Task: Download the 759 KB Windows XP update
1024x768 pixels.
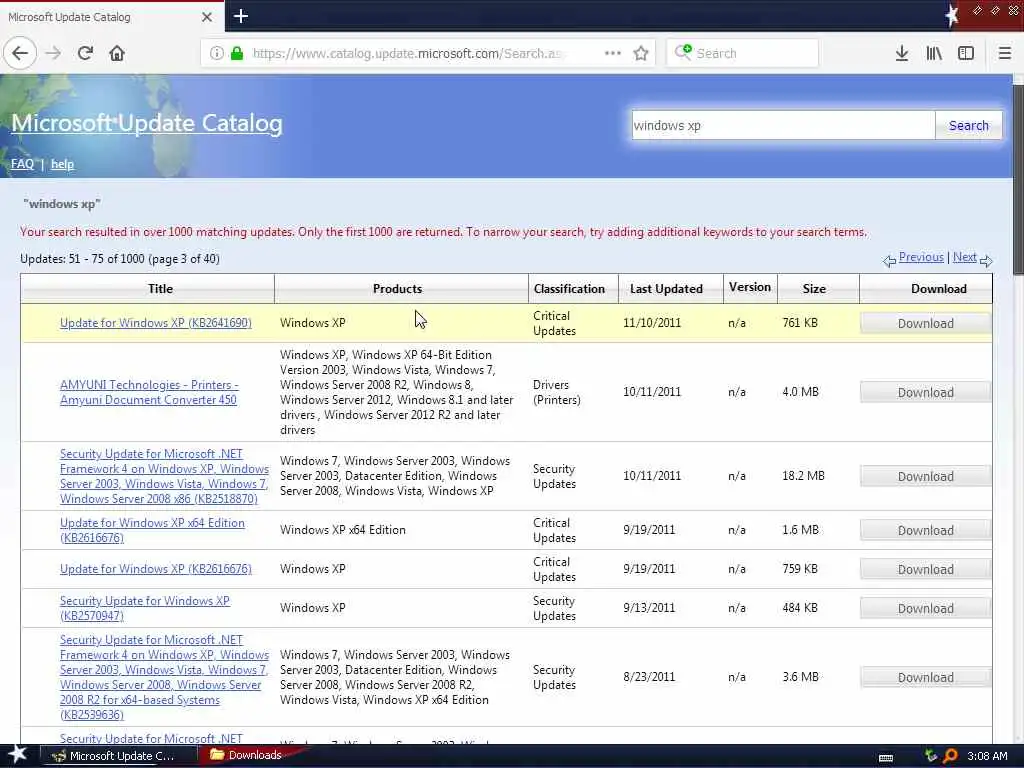Action: click(925, 569)
